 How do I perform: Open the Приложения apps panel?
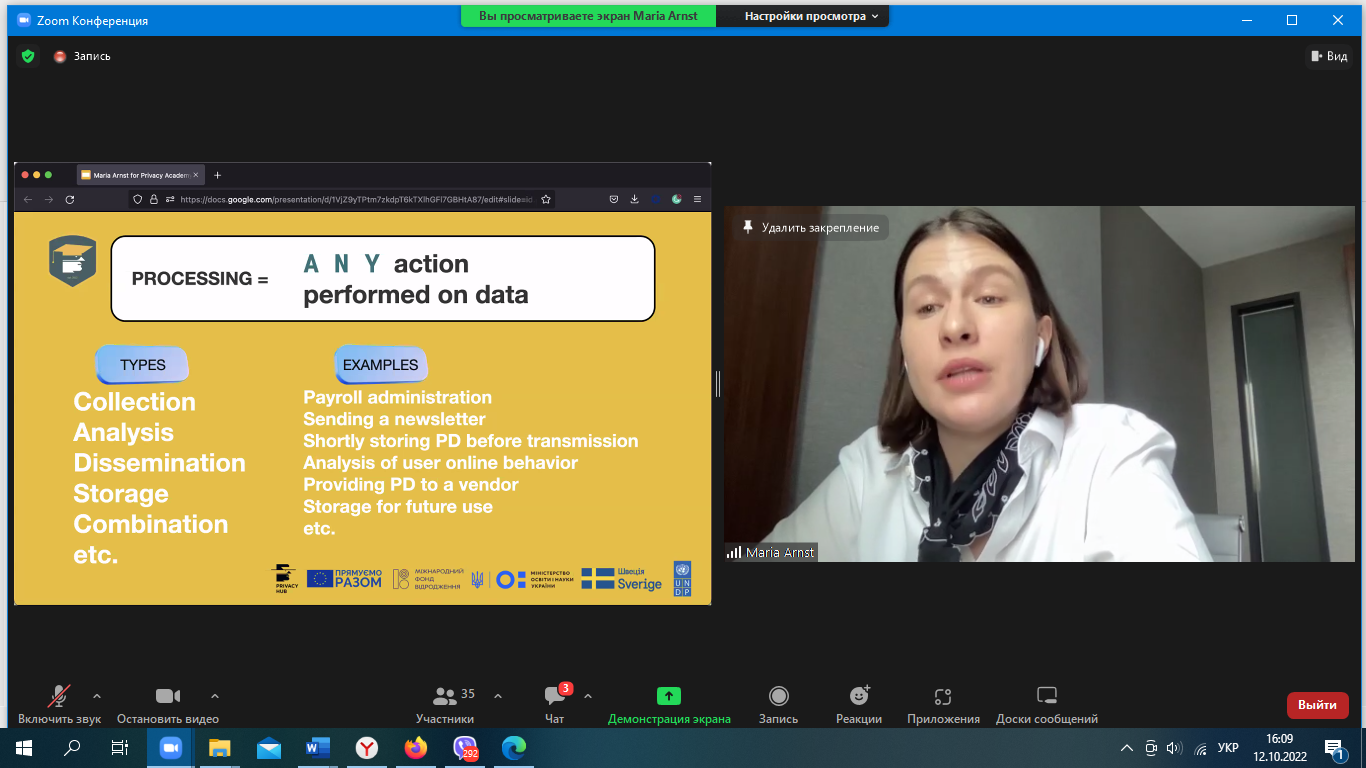943,696
